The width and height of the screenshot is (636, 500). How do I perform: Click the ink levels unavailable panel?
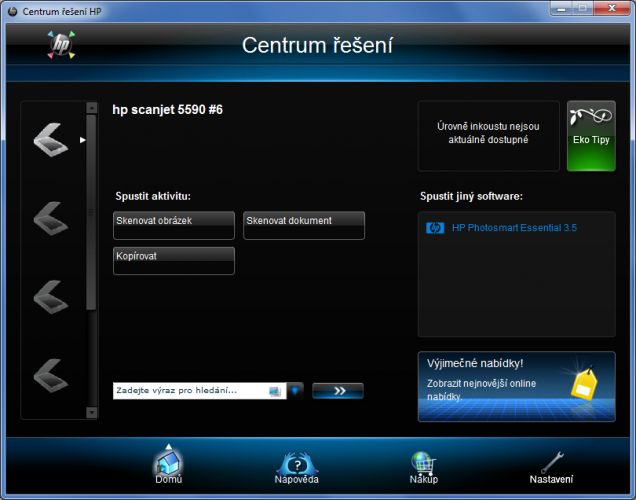tap(488, 136)
